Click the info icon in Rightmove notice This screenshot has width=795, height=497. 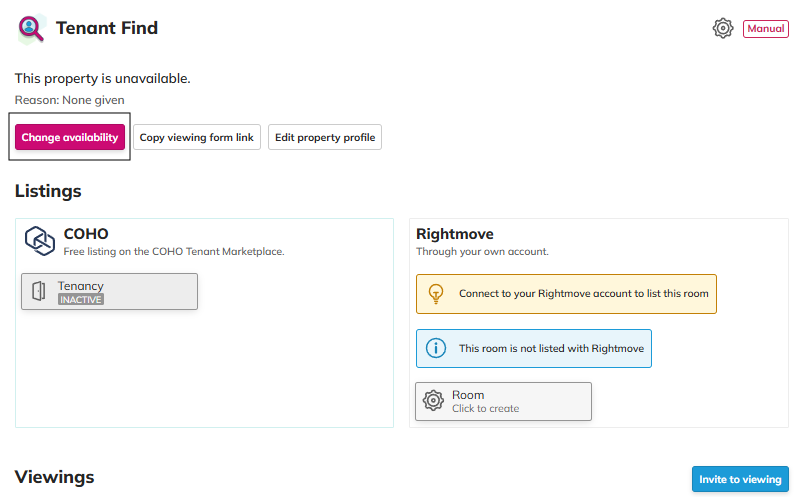(x=435, y=348)
